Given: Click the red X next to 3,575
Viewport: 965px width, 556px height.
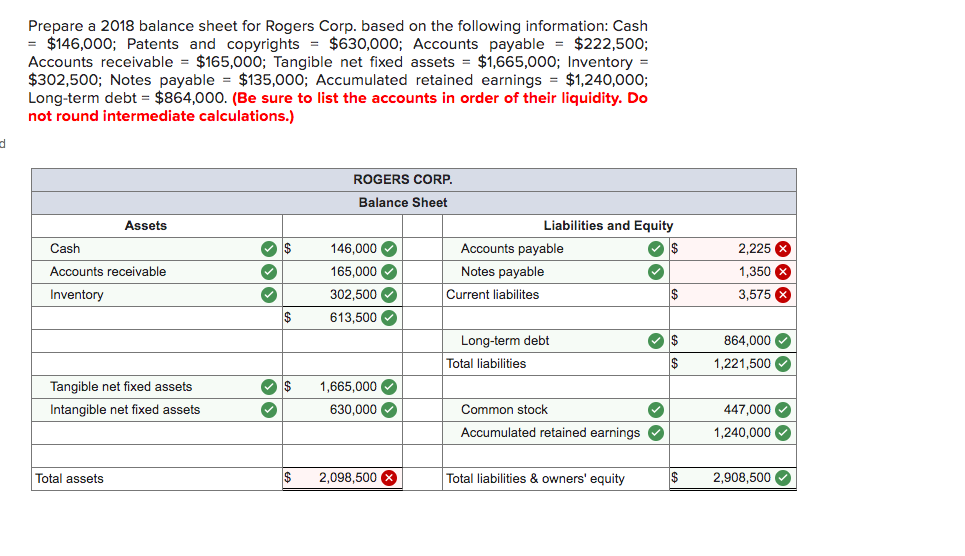Looking at the screenshot, I should tap(783, 295).
